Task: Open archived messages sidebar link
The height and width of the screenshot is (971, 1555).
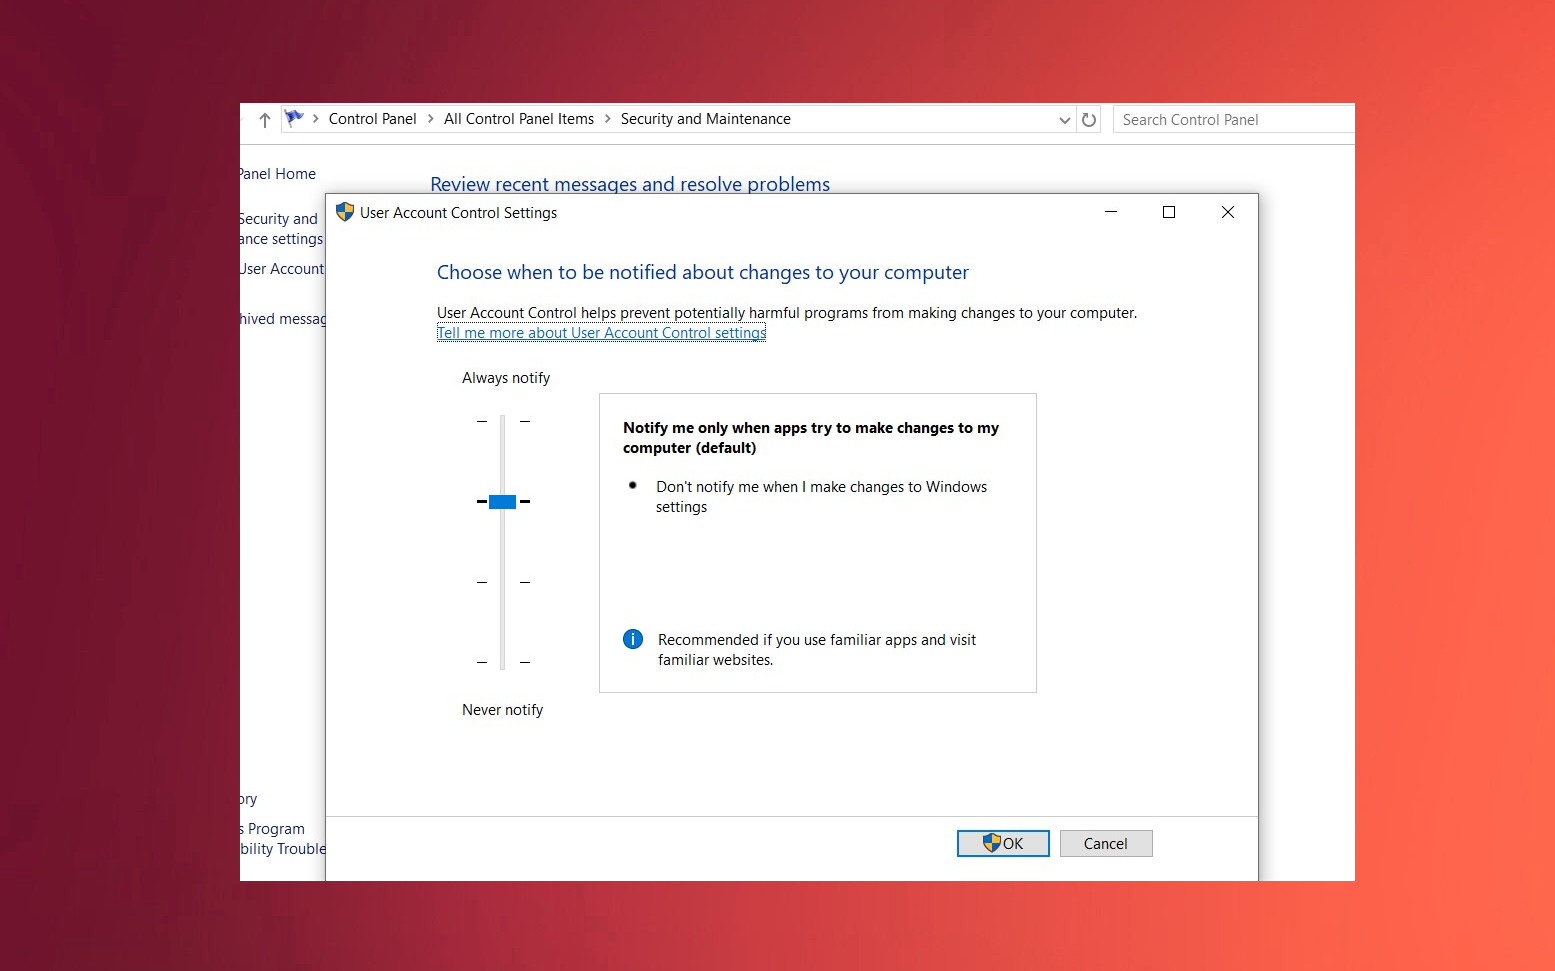Action: [x=283, y=319]
